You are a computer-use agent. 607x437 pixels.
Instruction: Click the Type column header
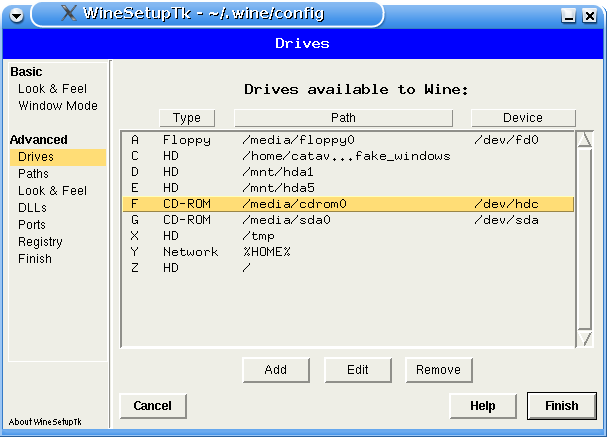click(187, 118)
